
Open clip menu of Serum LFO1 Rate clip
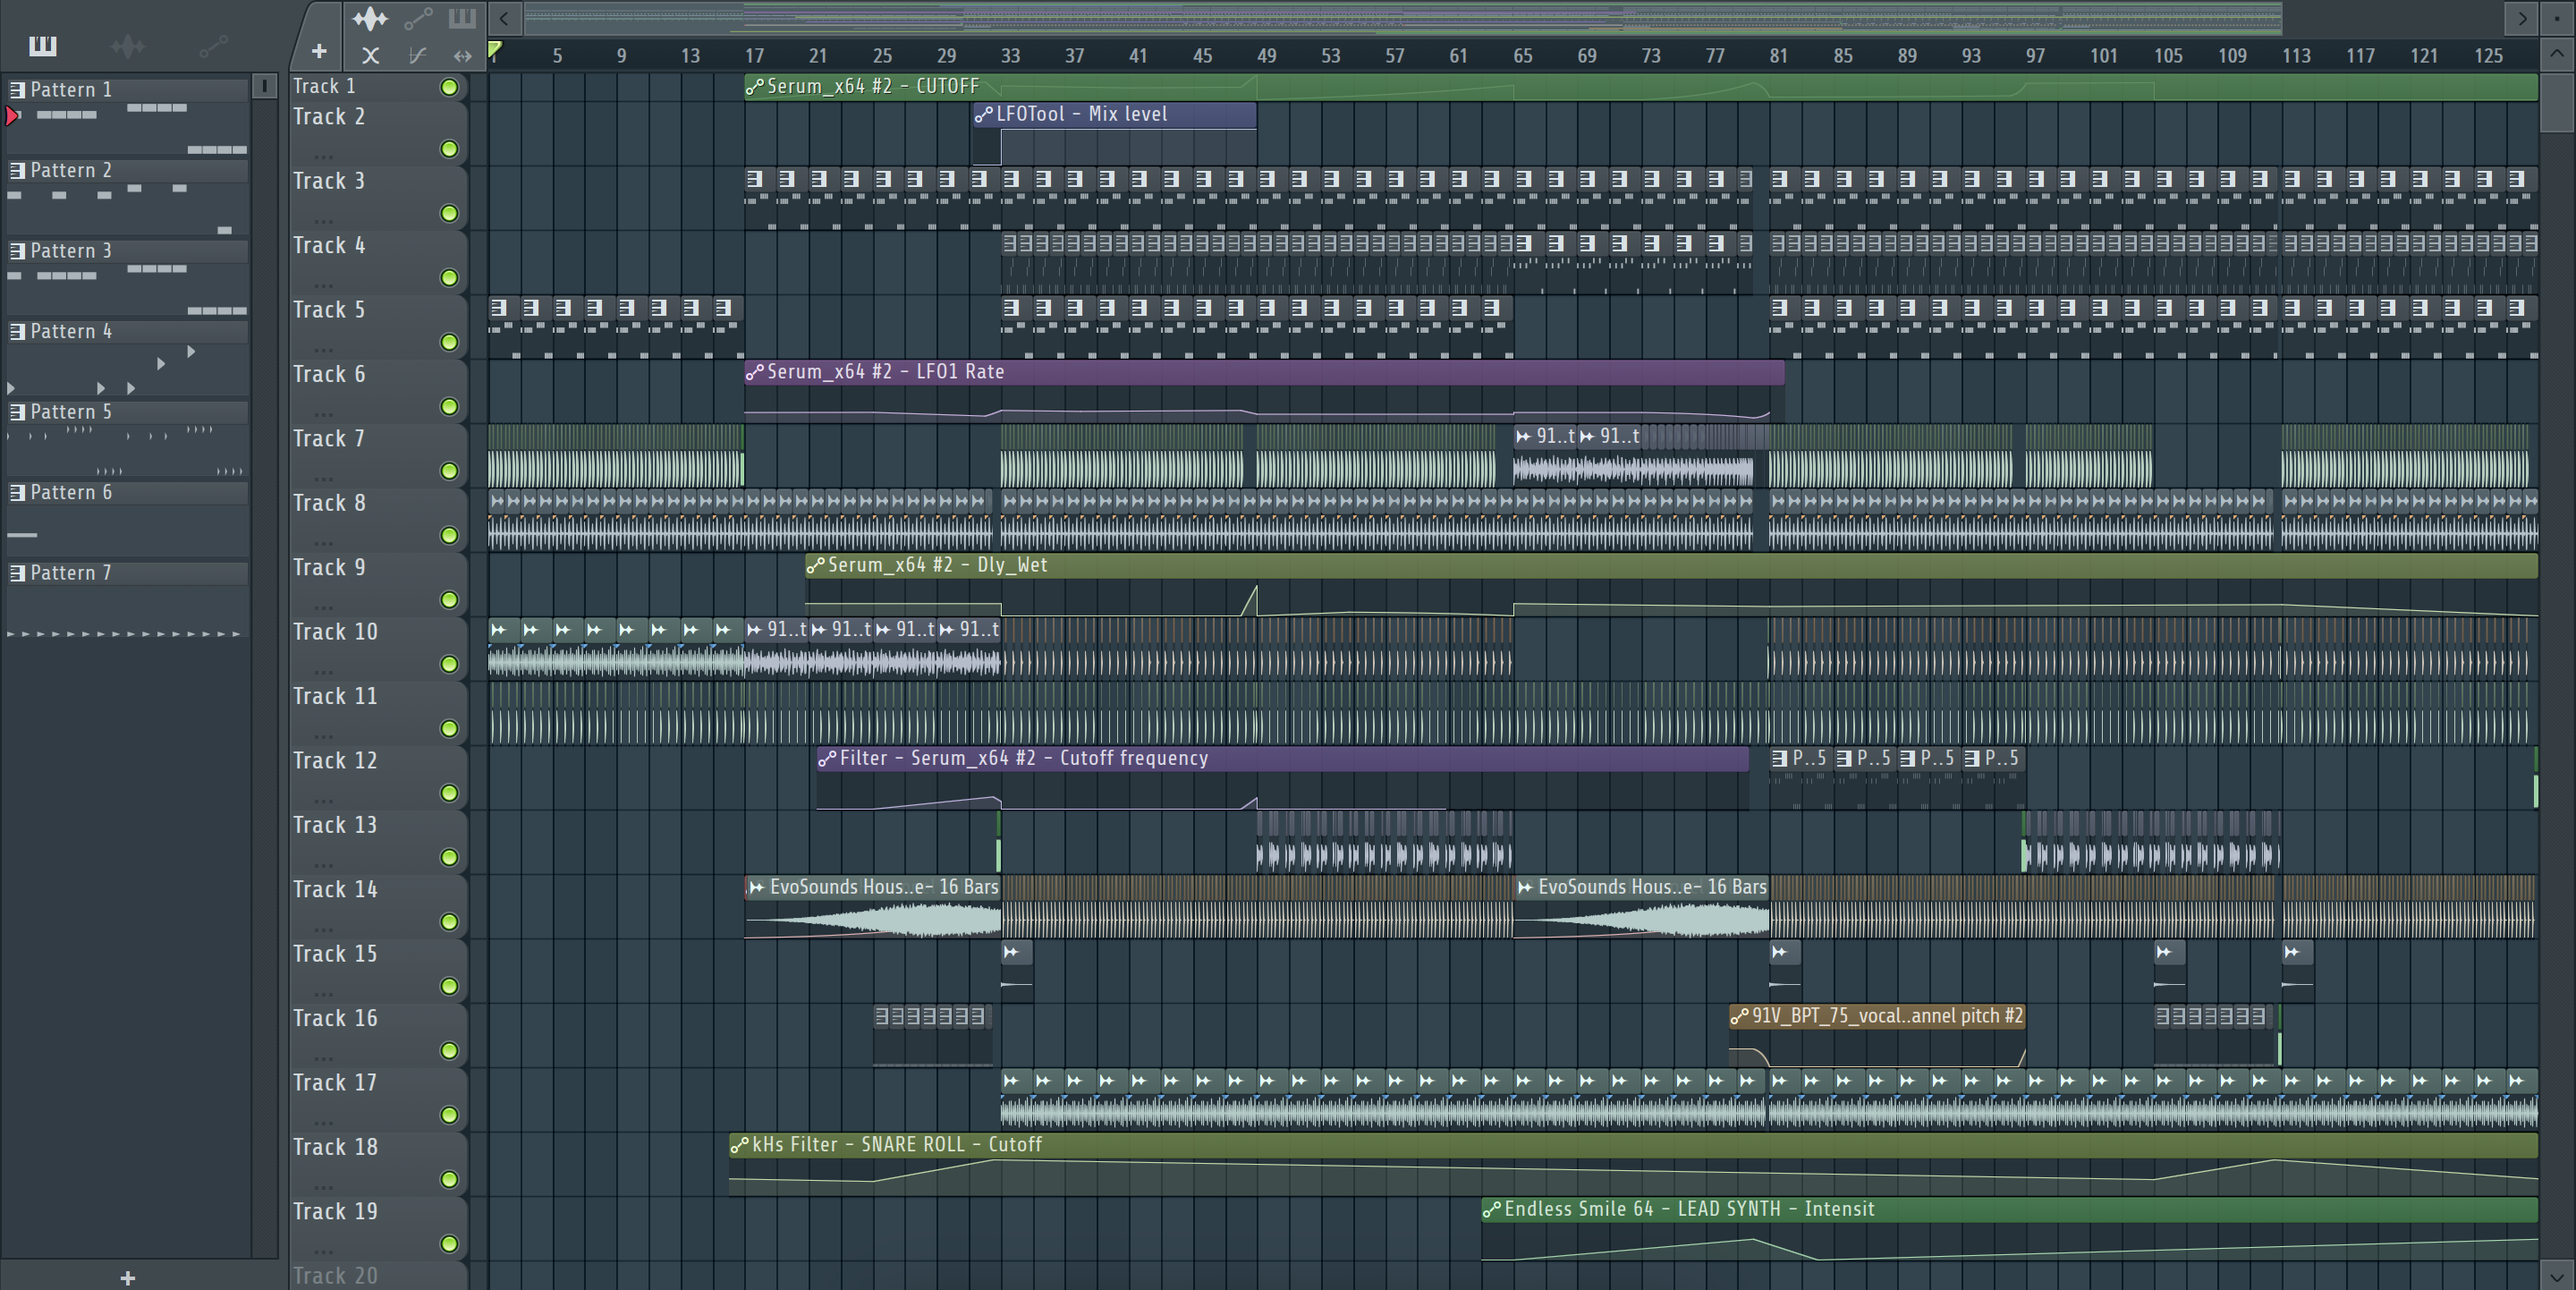coord(755,372)
